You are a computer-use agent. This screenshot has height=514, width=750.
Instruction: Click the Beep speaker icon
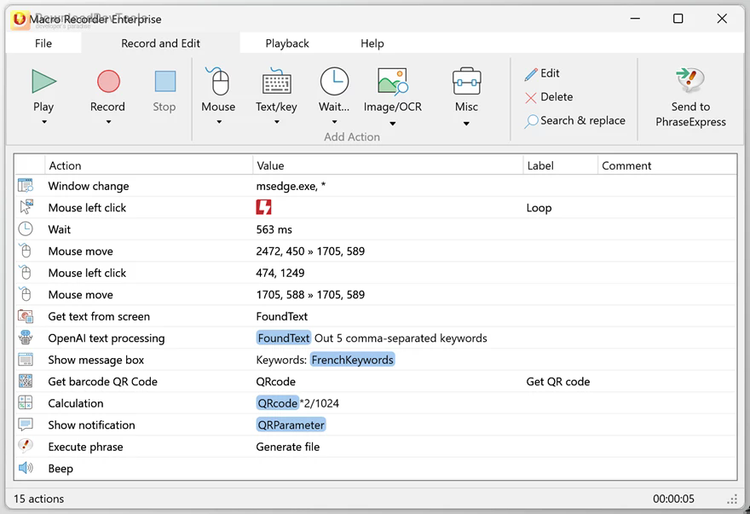tap(25, 468)
